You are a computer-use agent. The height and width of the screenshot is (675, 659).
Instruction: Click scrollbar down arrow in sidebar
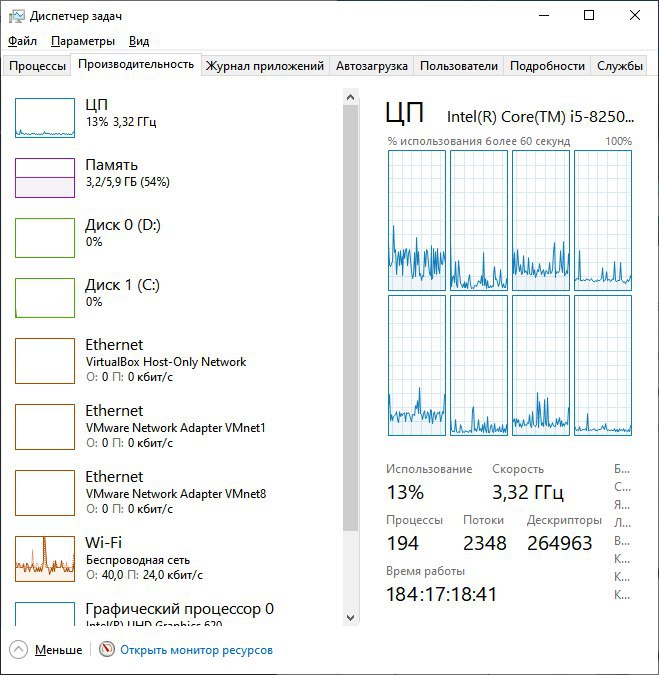click(x=350, y=618)
